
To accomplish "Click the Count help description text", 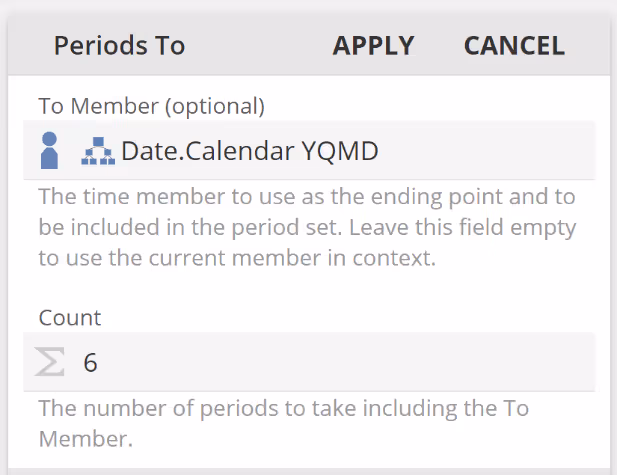I will click(283, 423).
